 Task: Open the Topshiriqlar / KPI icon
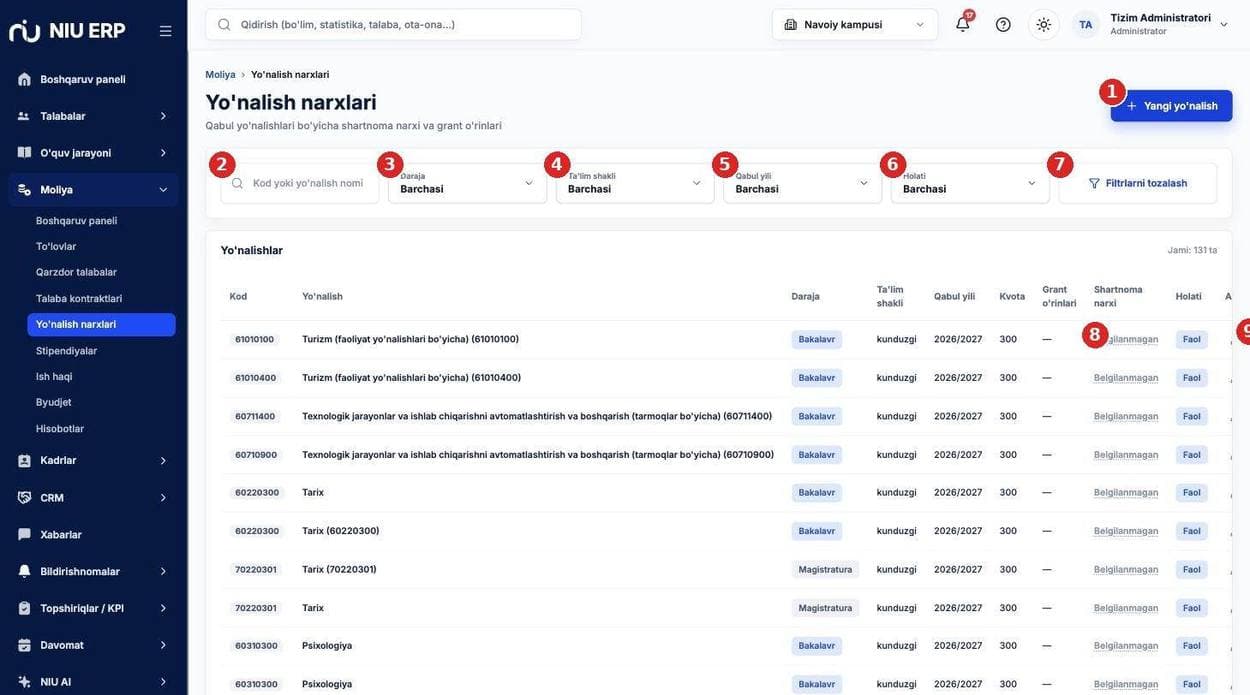[24, 608]
